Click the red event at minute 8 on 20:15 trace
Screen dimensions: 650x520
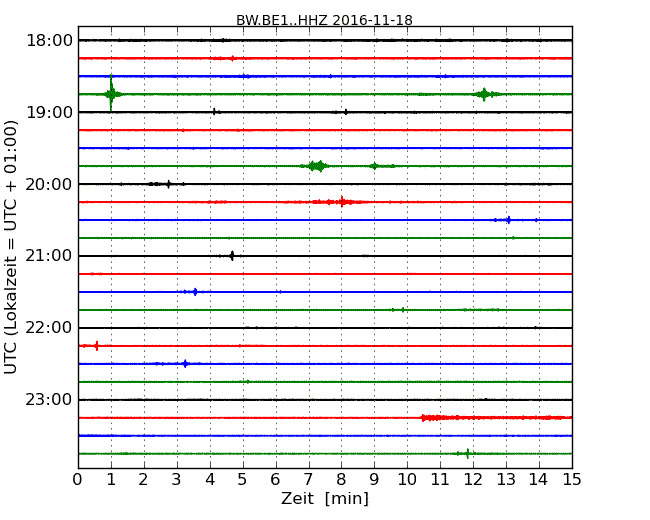[x=342, y=202]
